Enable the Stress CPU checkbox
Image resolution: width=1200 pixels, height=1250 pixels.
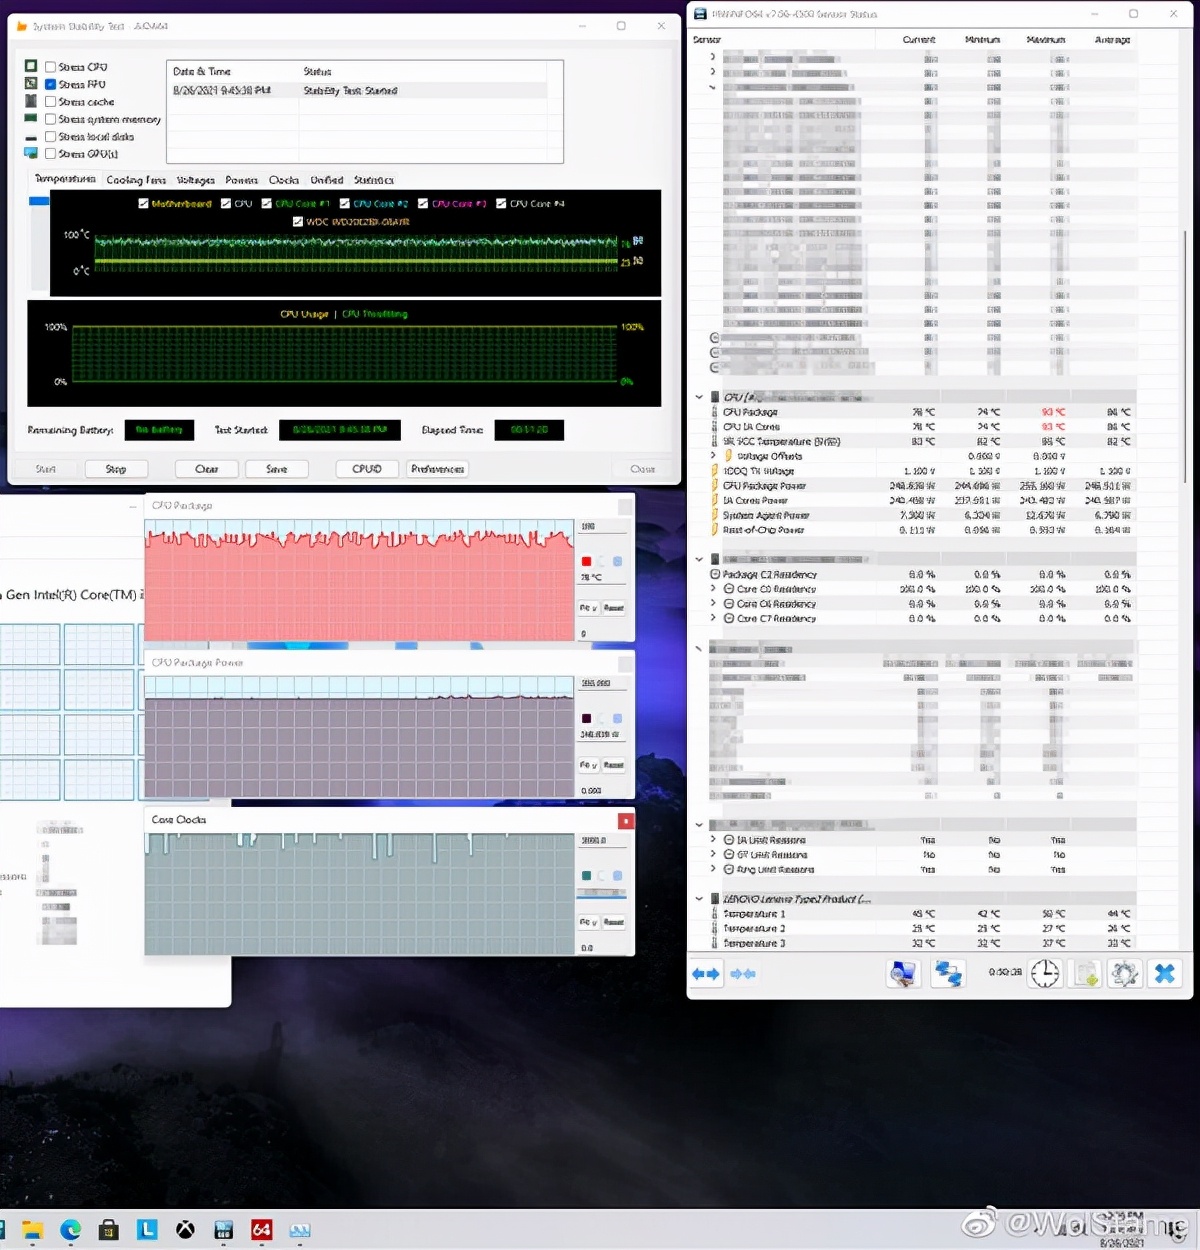tap(50, 67)
